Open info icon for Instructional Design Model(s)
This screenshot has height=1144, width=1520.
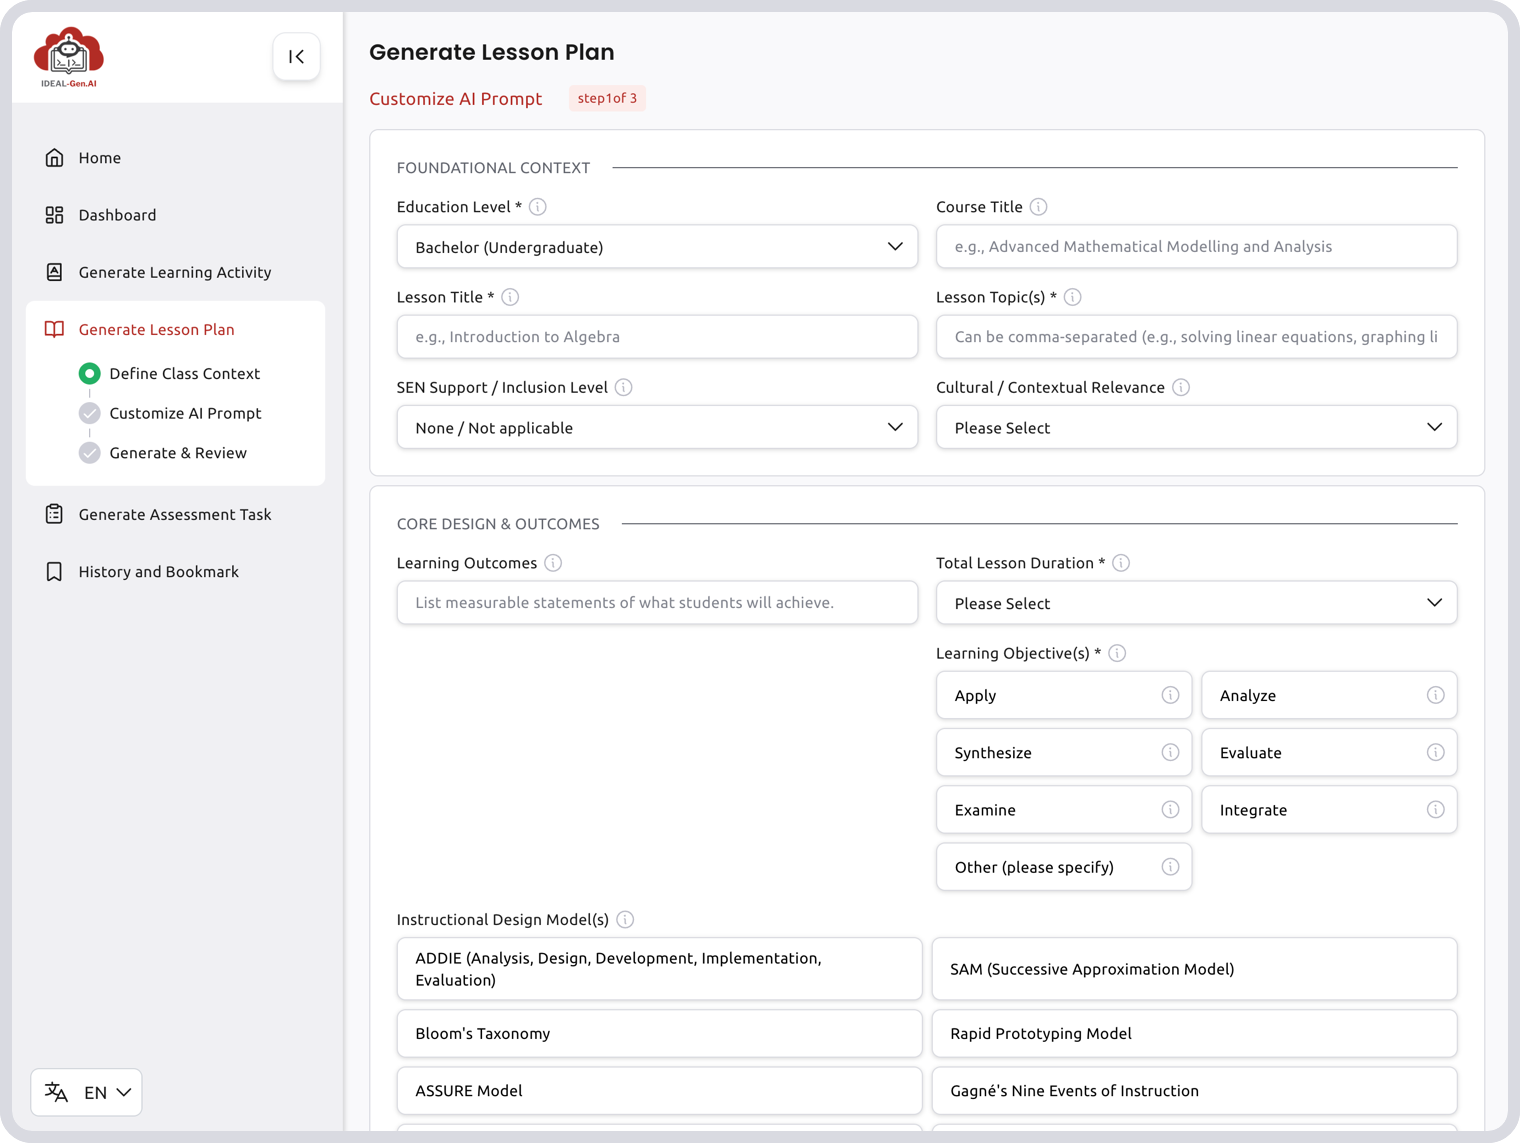pos(625,919)
